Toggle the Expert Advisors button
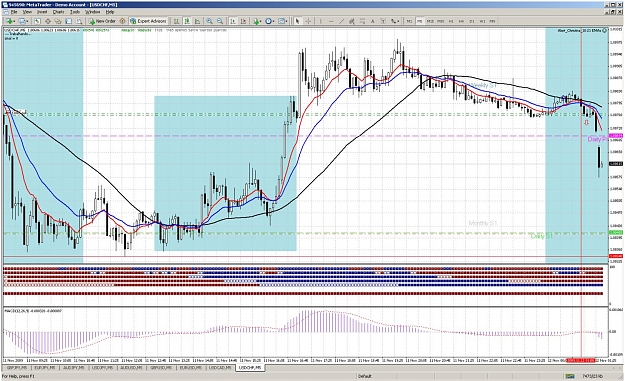Viewport: 625px width, 381px height. [148, 21]
